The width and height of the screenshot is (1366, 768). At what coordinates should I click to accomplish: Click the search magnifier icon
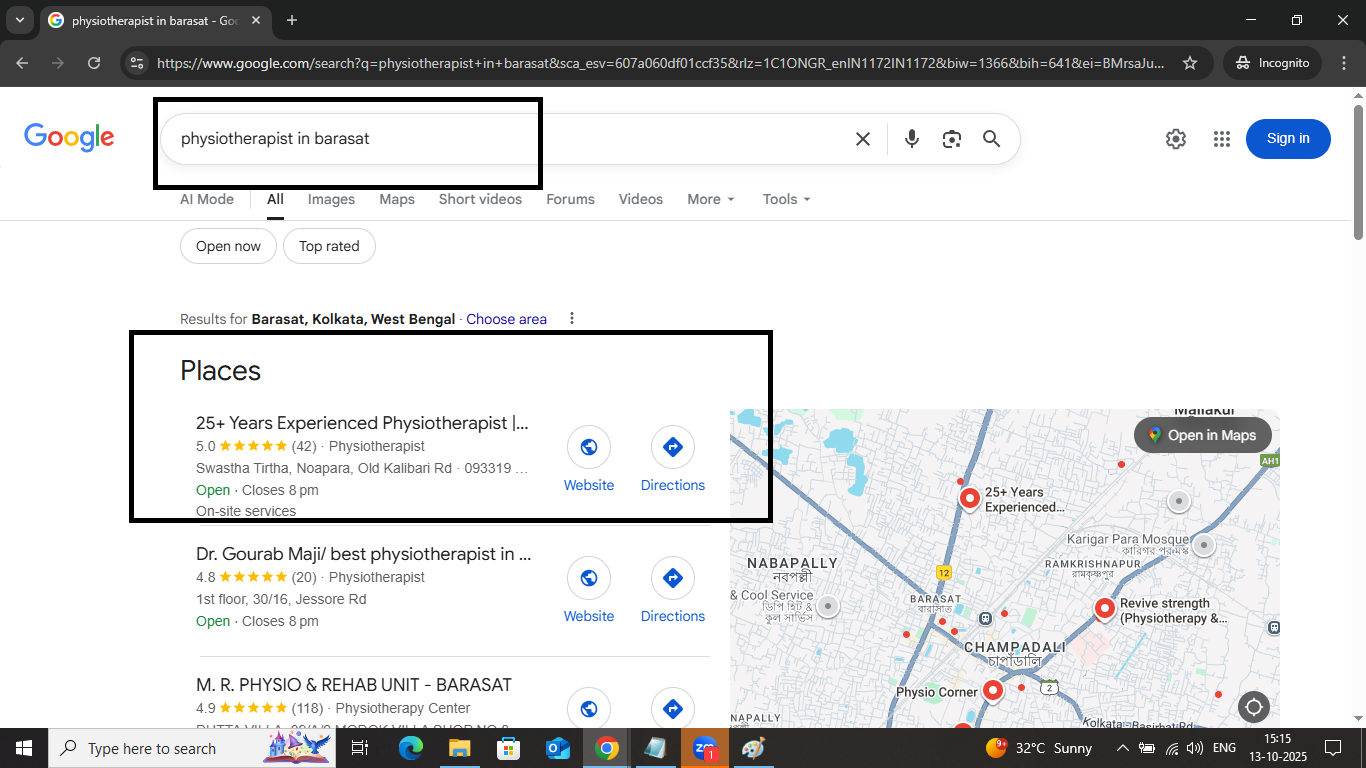pos(991,139)
